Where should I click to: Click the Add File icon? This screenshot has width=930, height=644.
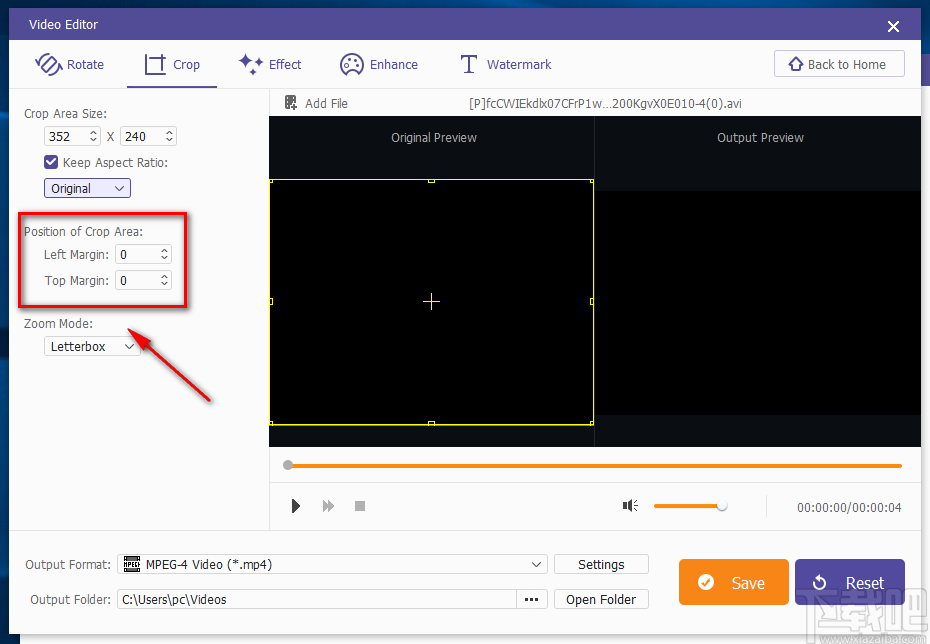coord(291,103)
